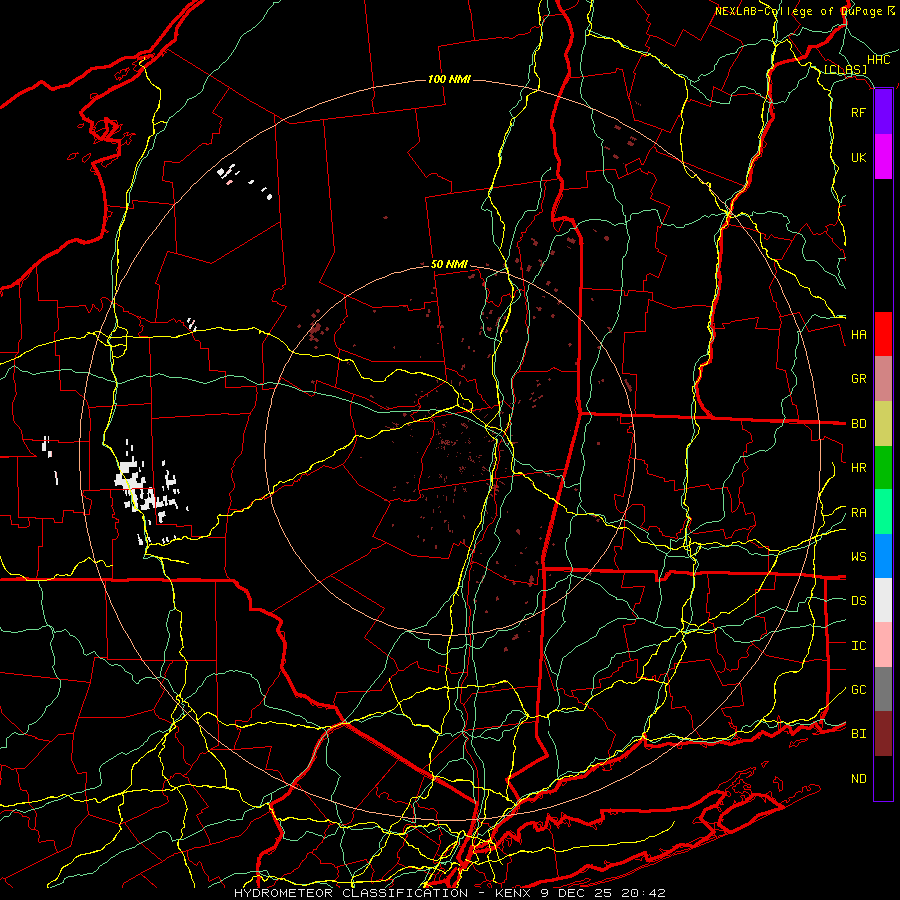Click the HR legend label
Image resolution: width=900 pixels, height=900 pixels.
point(859,468)
